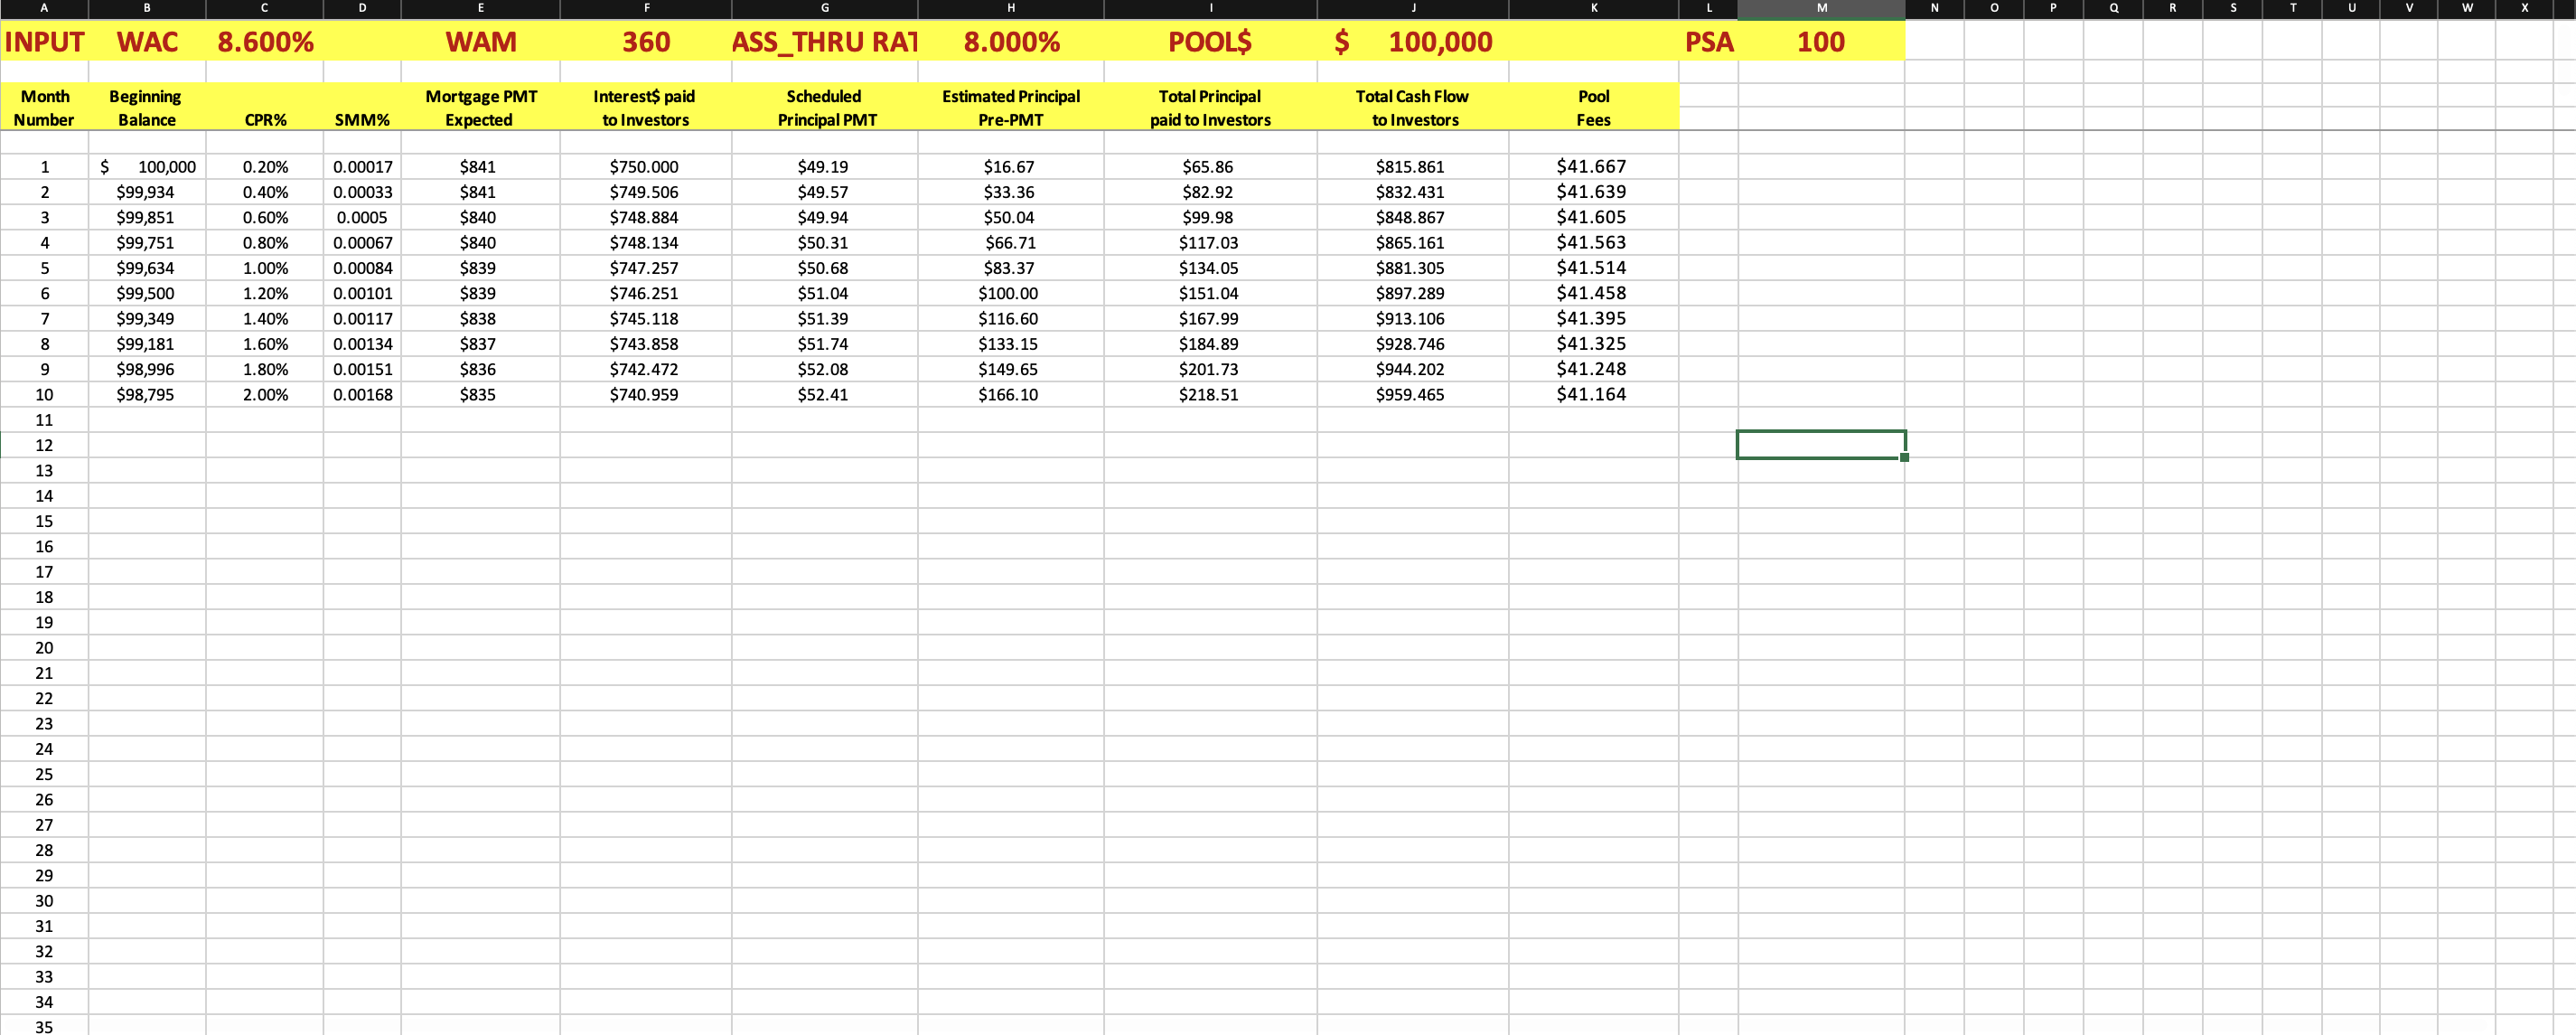Viewport: 2576px width, 1035px height.
Task: Select column M header
Action: pos(1820,8)
